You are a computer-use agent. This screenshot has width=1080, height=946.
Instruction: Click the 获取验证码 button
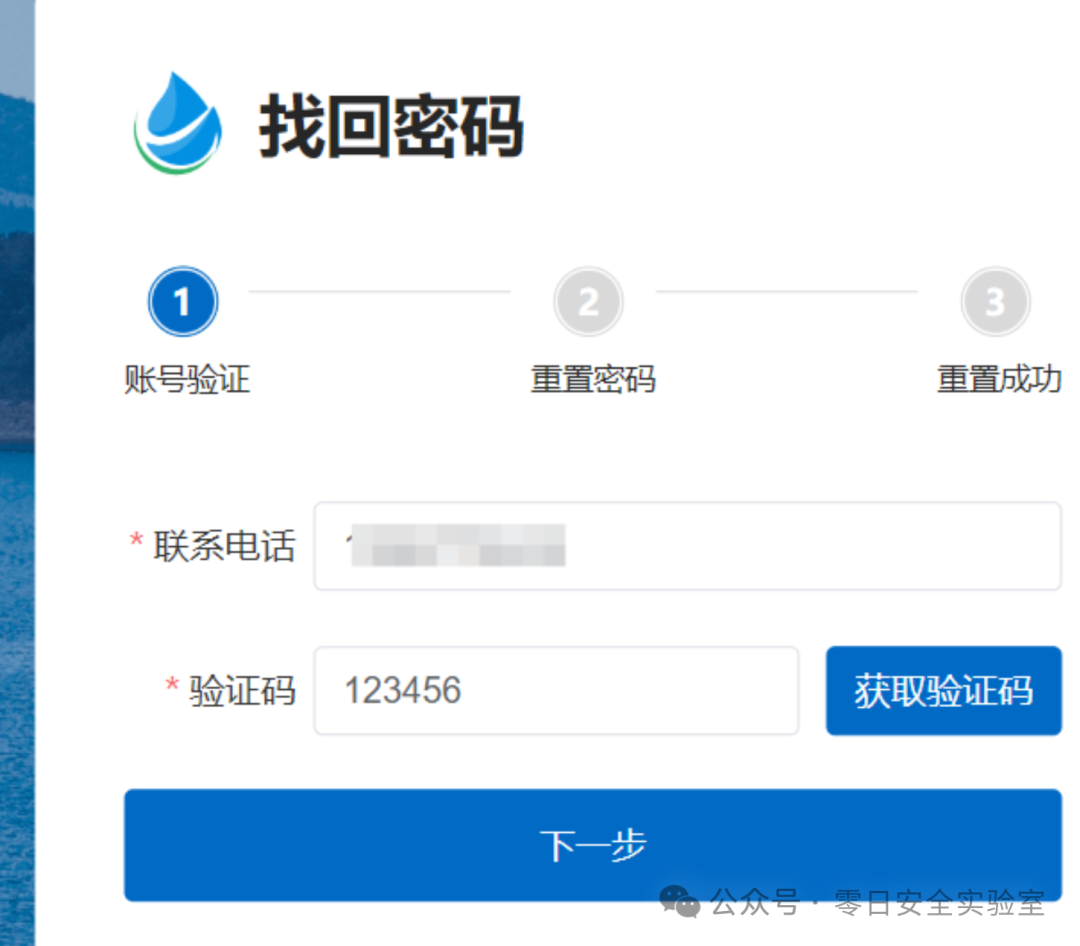942,691
